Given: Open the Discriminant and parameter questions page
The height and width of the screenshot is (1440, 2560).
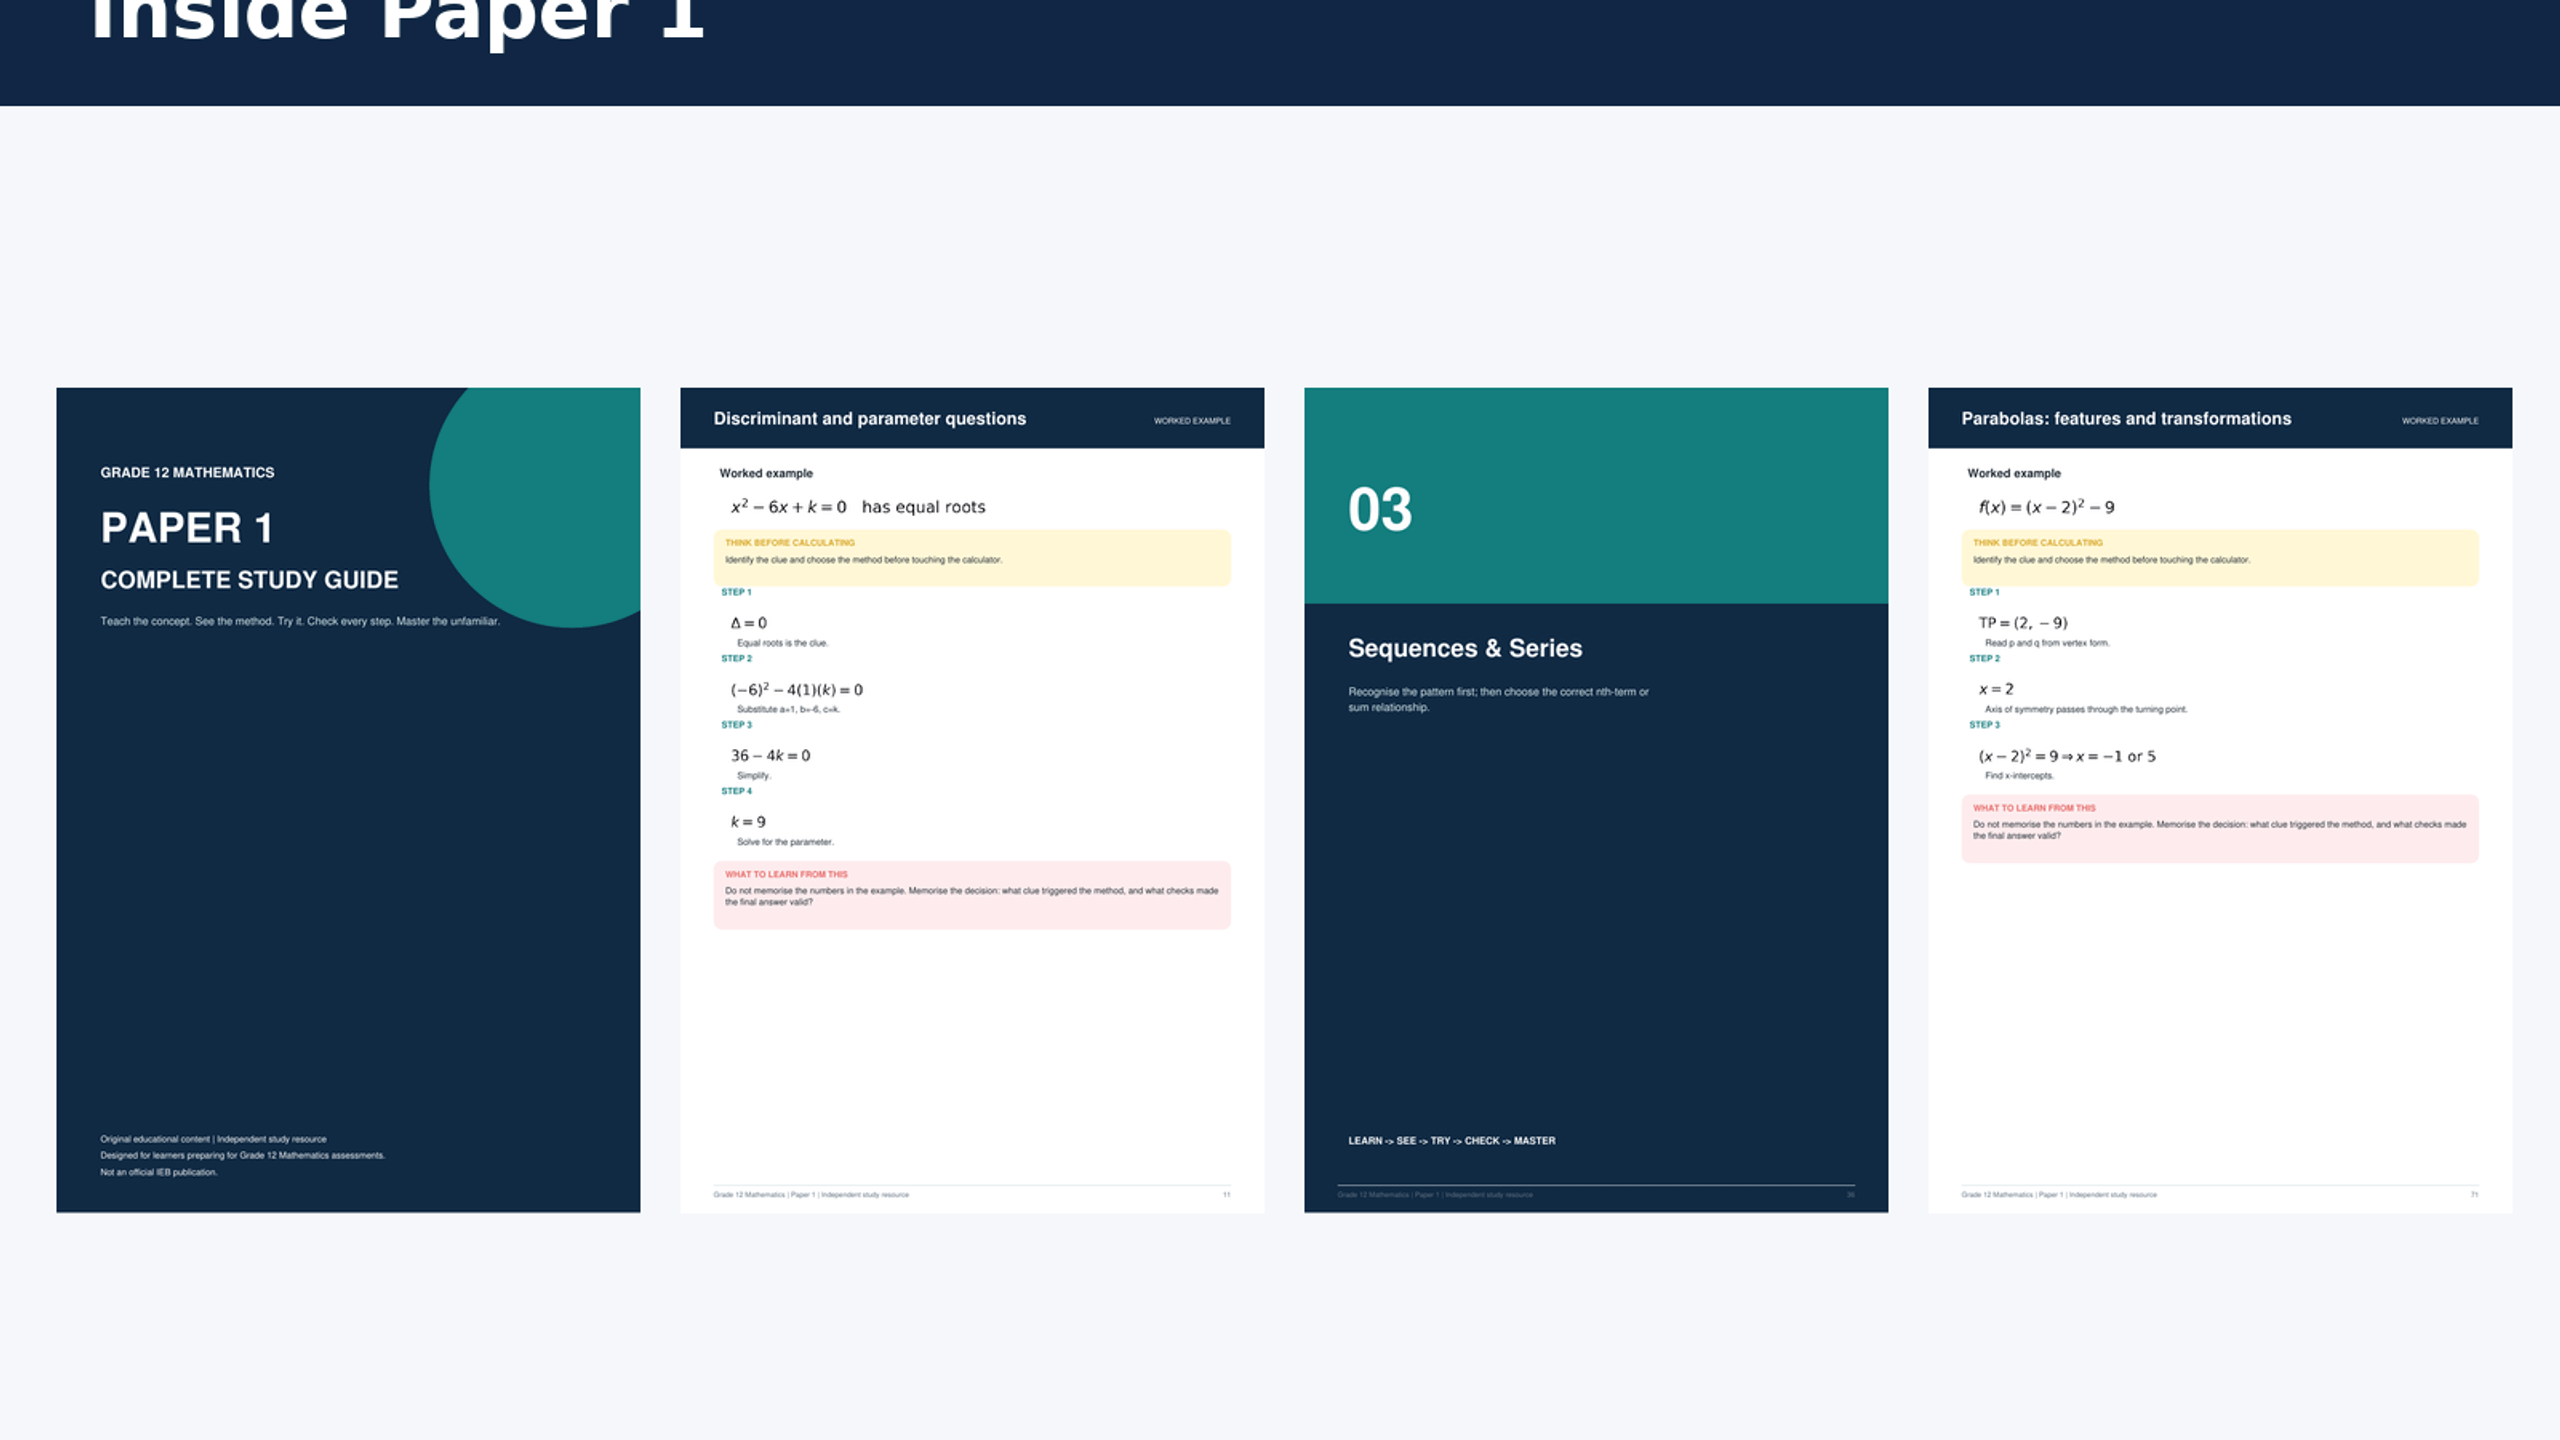Looking at the screenshot, I should coord(972,800).
